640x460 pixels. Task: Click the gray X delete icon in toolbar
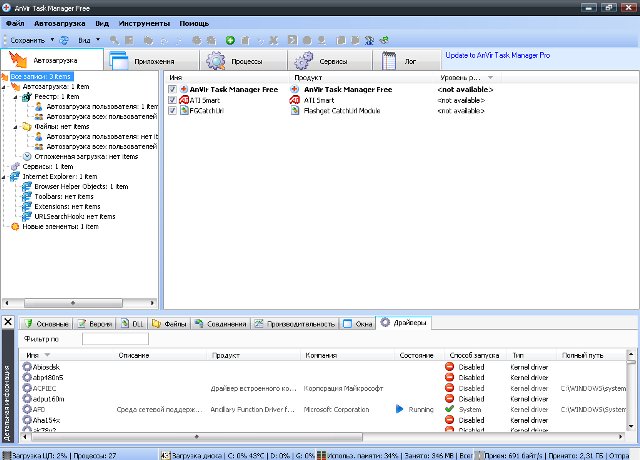tap(273, 40)
